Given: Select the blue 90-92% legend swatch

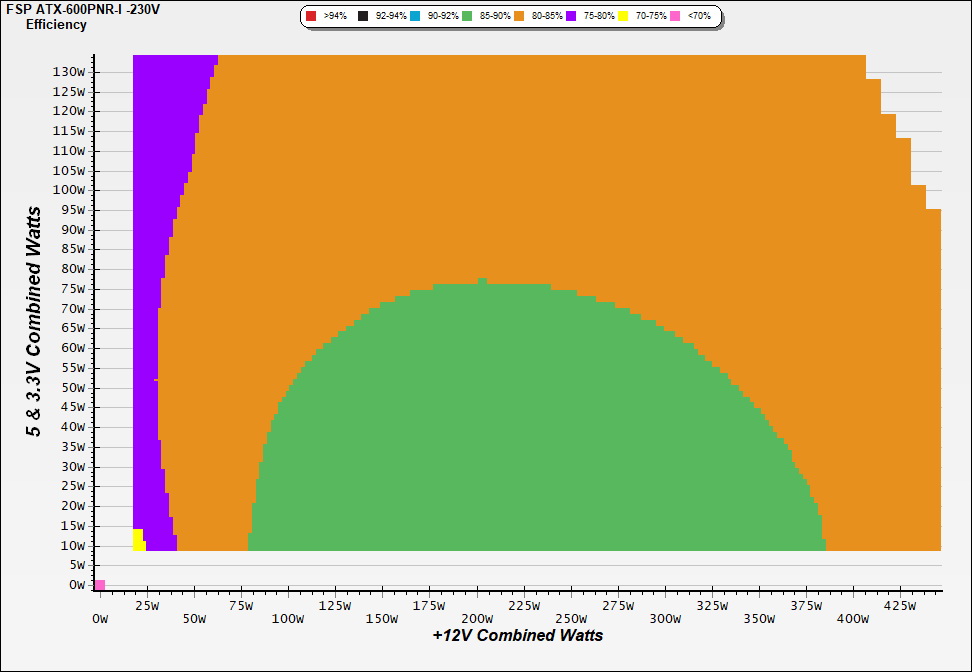Looking at the screenshot, I should (x=415, y=17).
